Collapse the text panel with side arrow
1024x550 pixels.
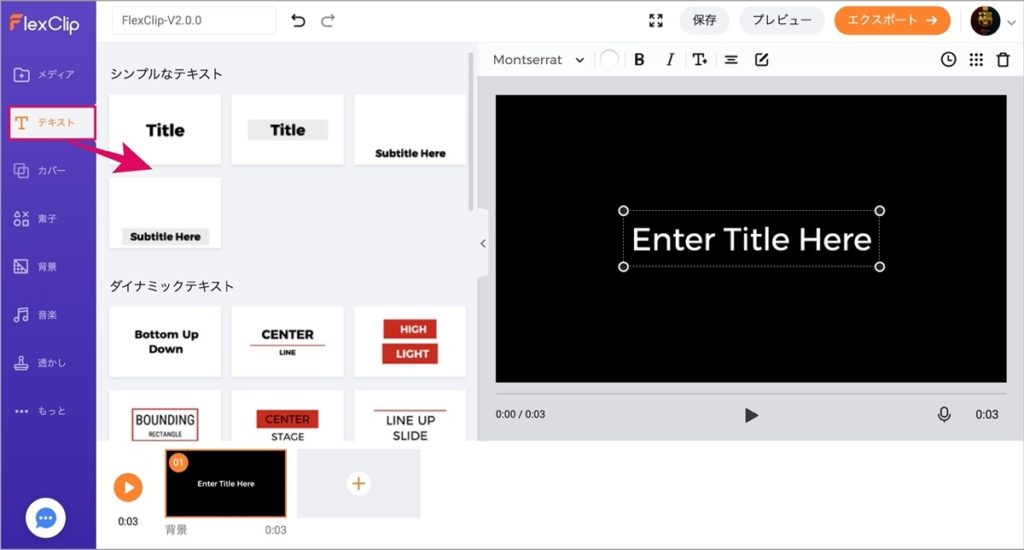(x=483, y=243)
